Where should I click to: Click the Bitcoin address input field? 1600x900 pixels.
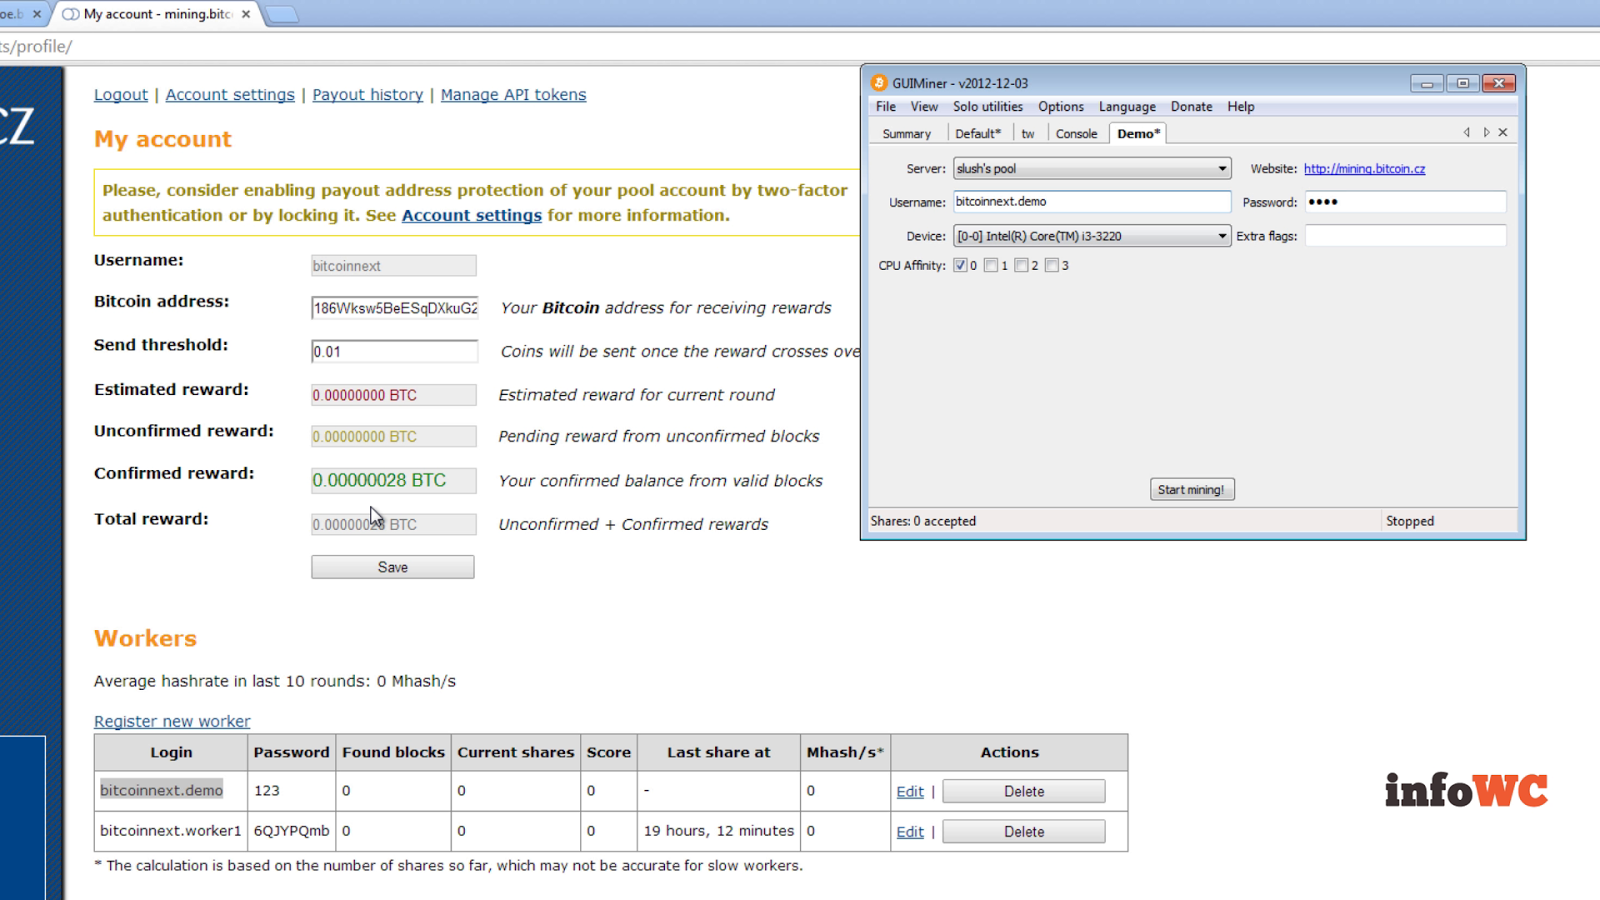tap(394, 308)
